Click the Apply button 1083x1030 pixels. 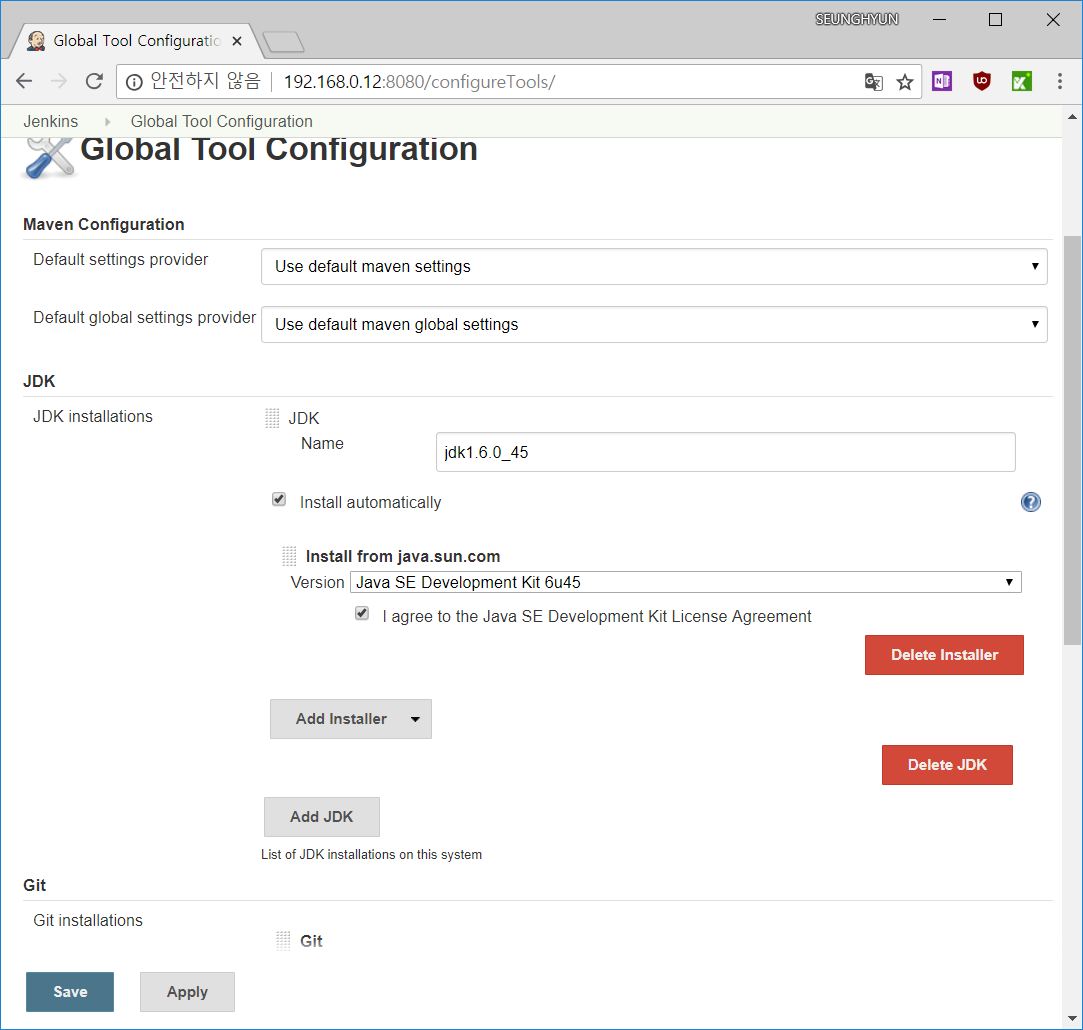pos(187,992)
